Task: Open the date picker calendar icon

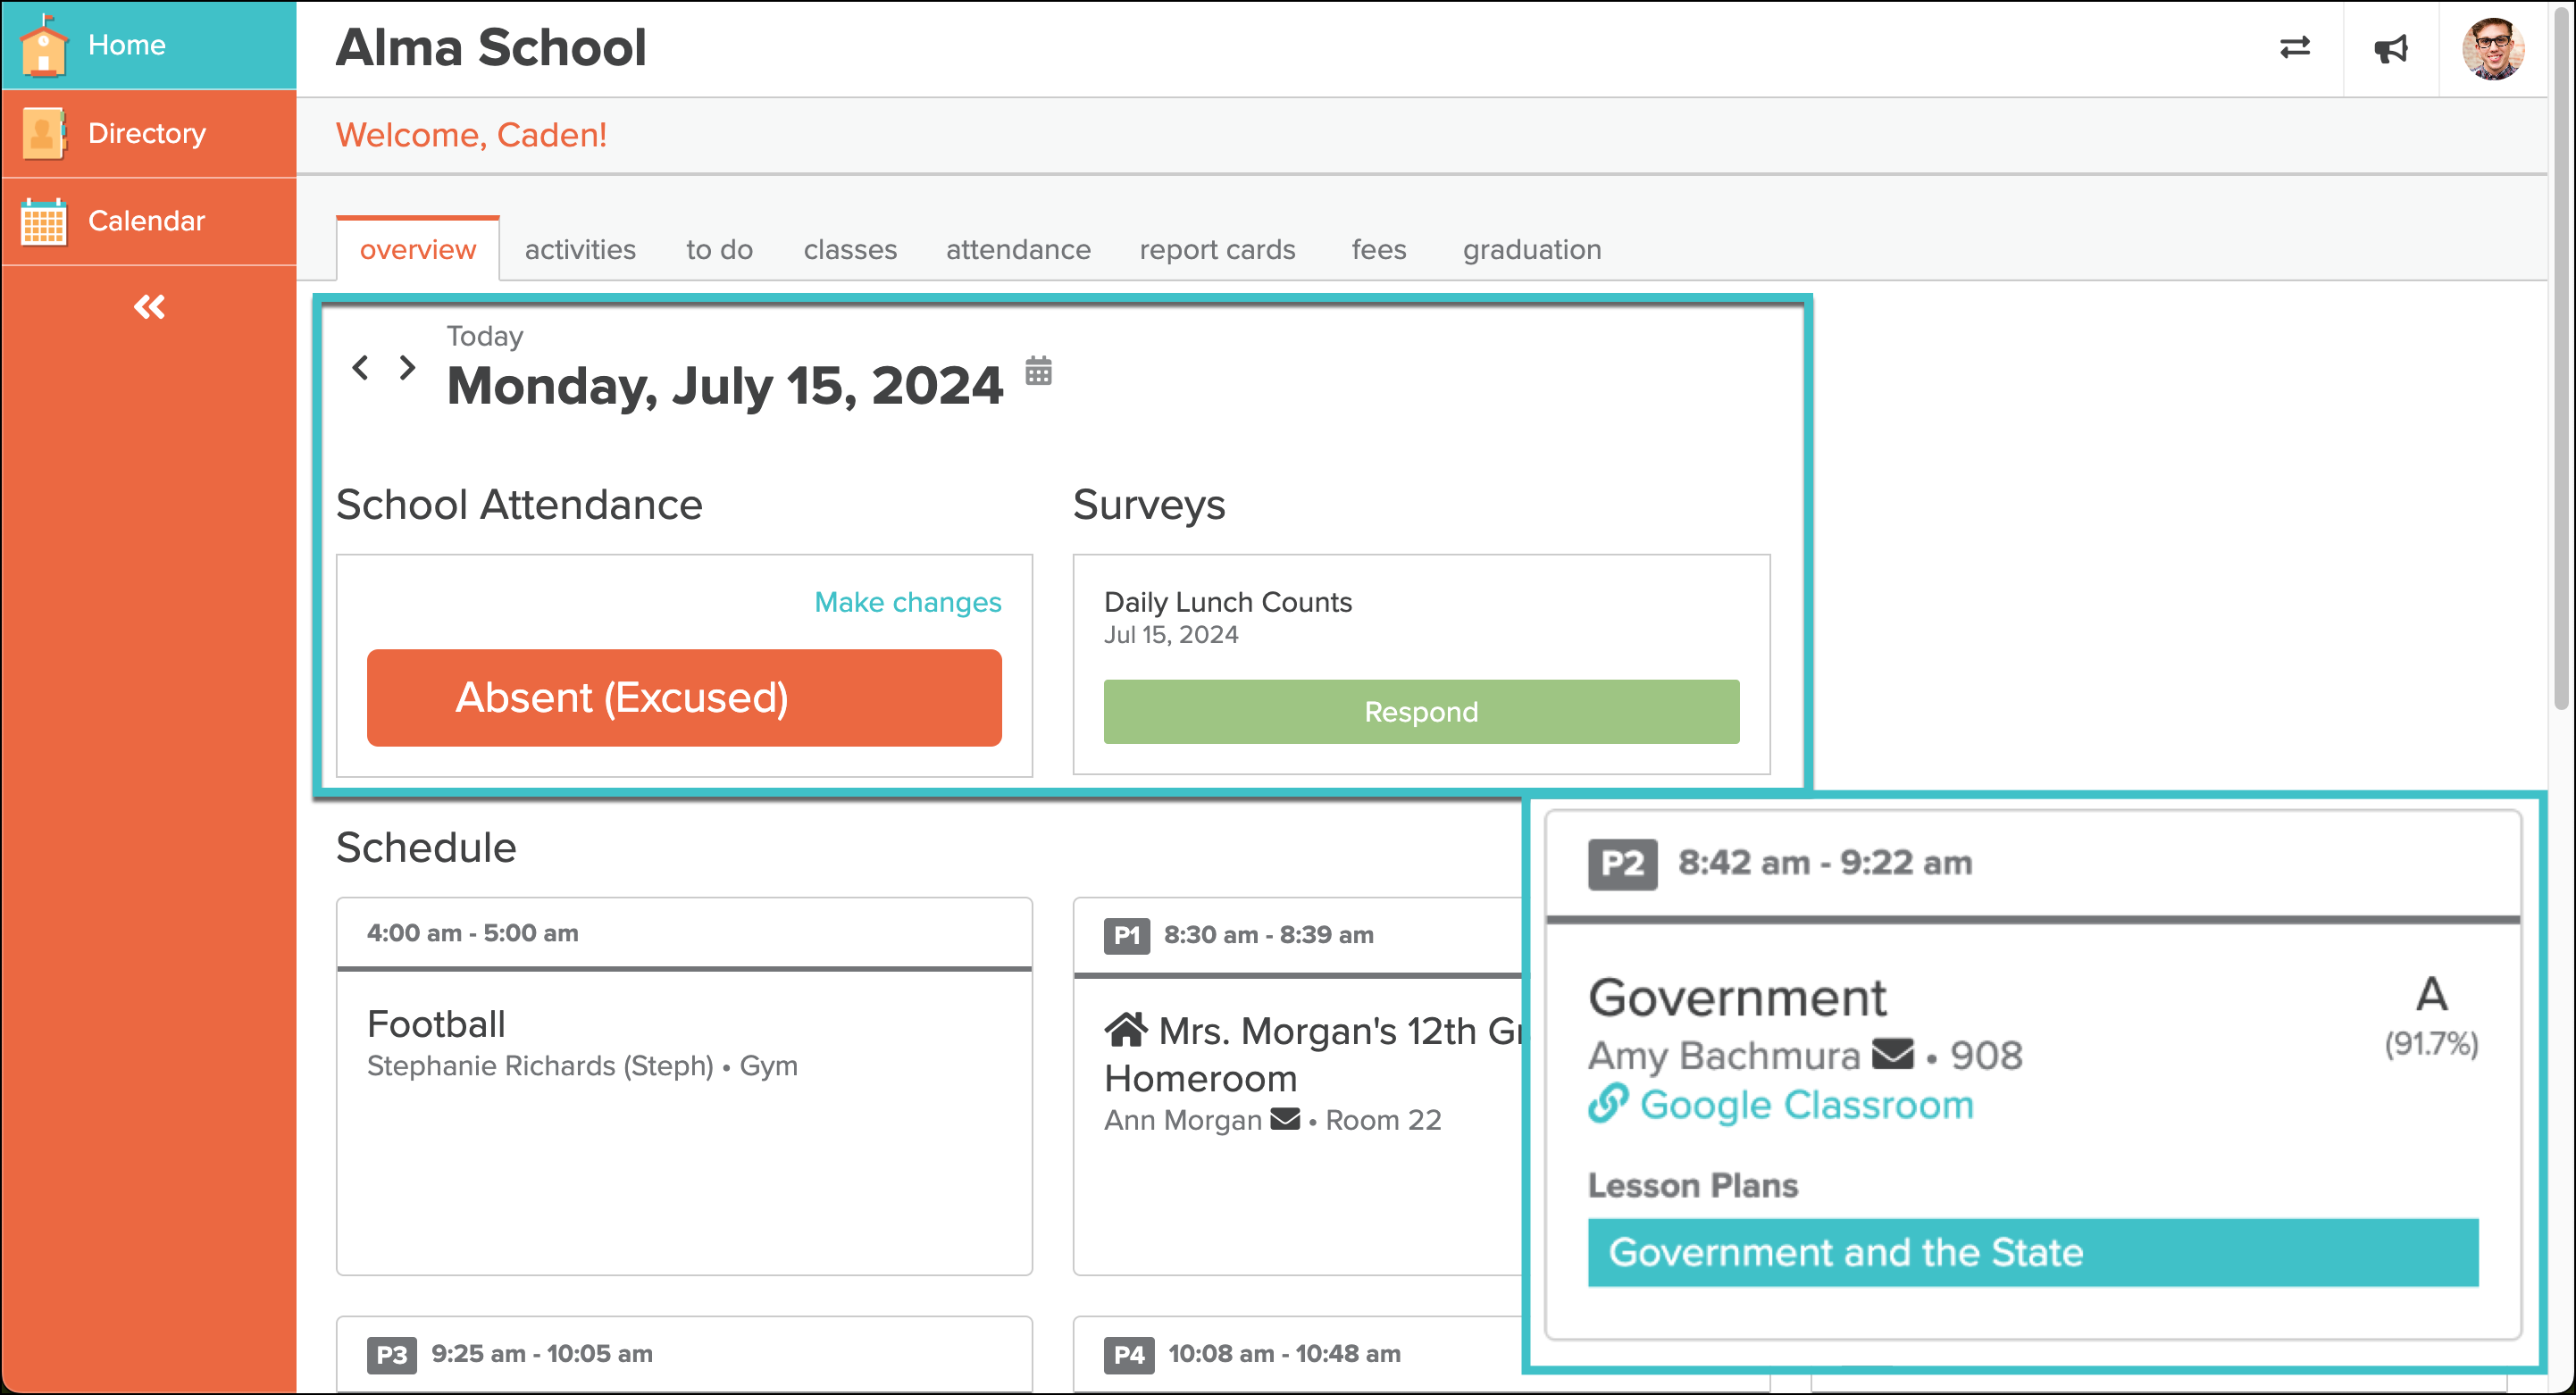Action: coord(1038,370)
